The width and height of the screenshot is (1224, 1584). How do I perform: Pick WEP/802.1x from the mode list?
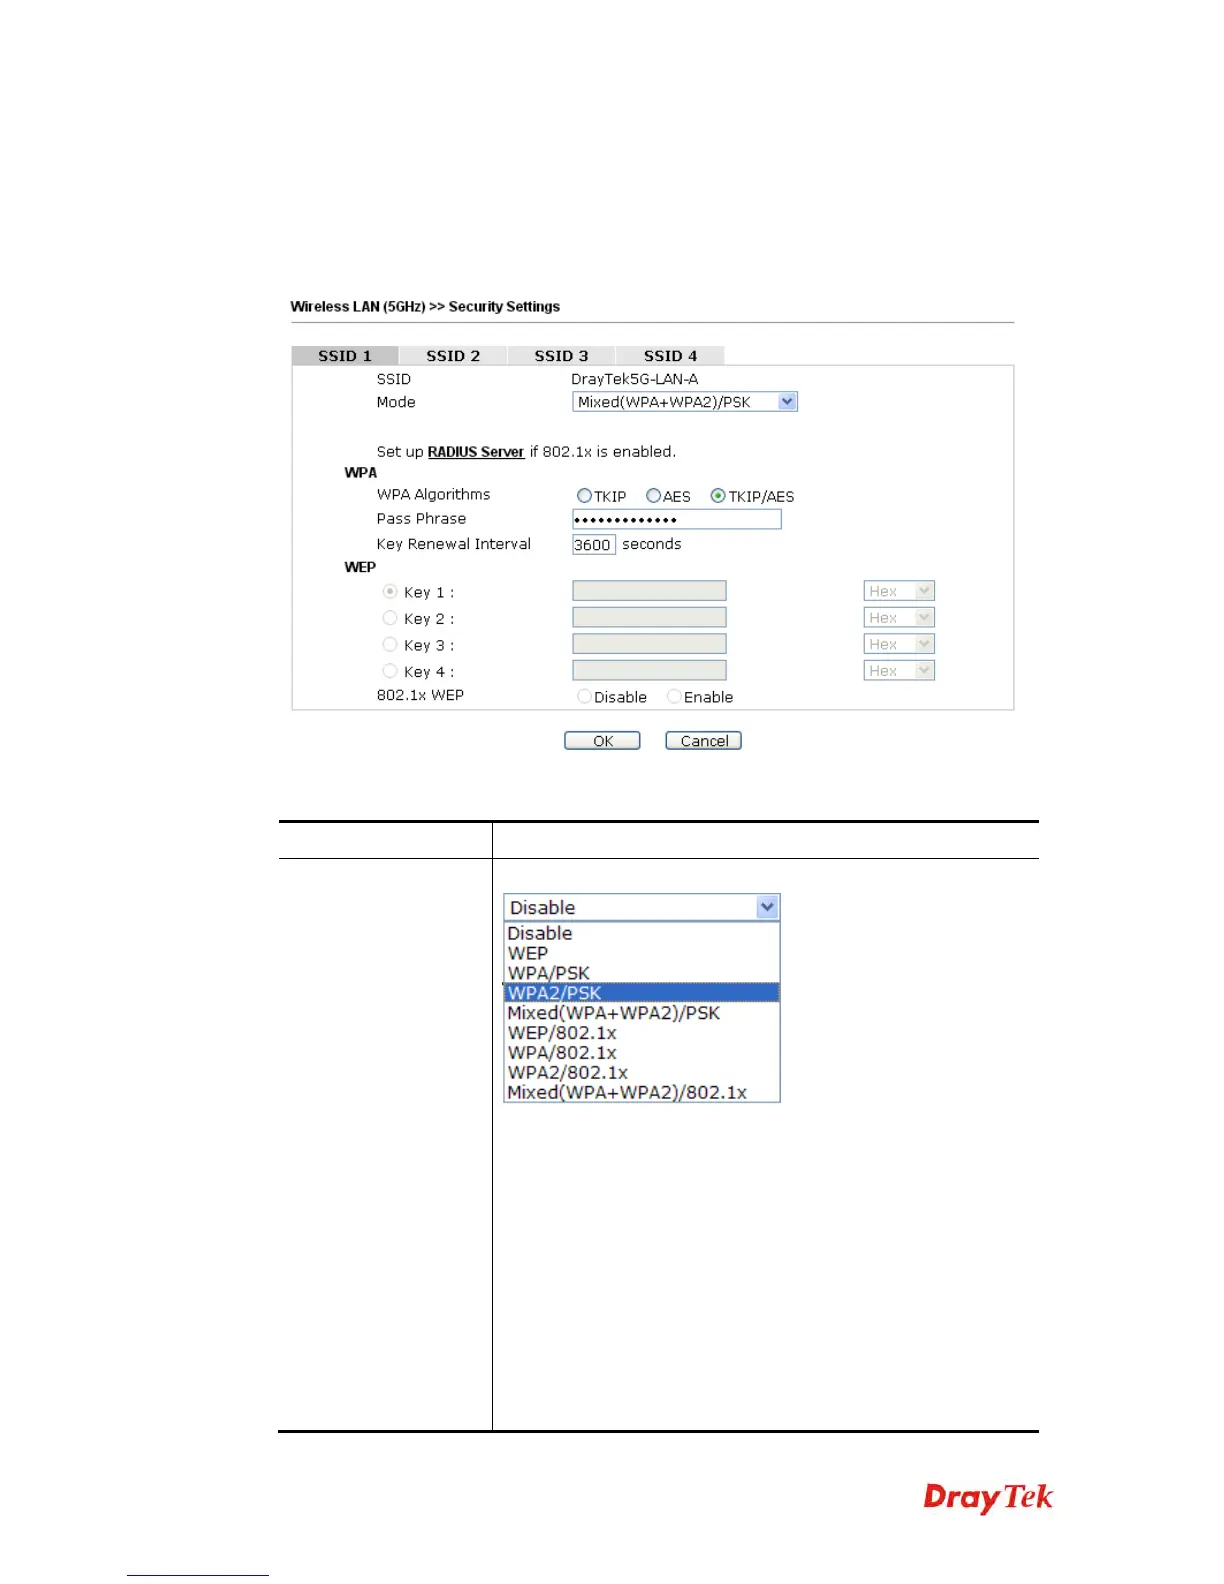click(x=642, y=1033)
